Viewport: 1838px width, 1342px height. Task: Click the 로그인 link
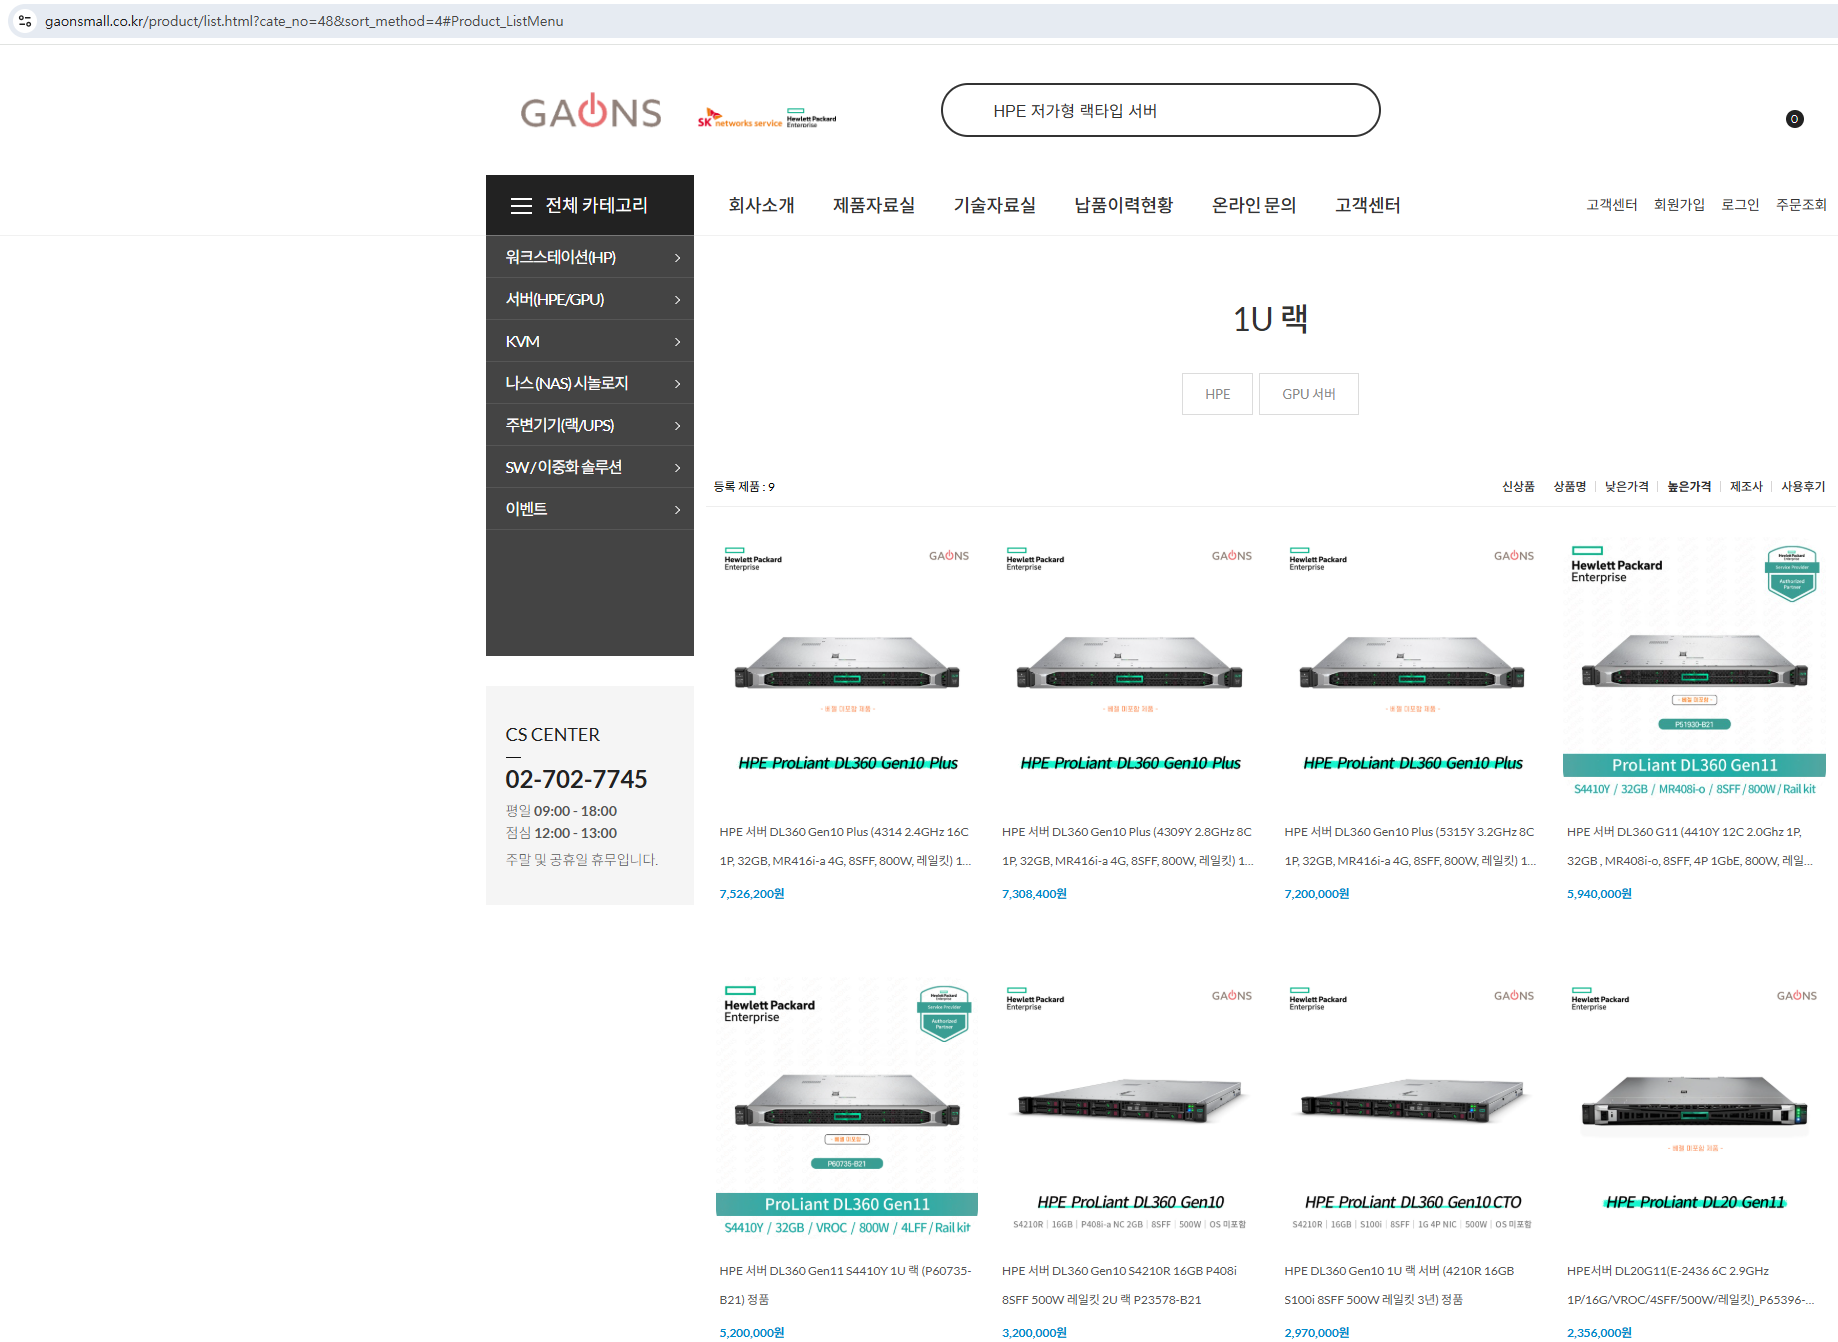pyautogui.click(x=1740, y=204)
